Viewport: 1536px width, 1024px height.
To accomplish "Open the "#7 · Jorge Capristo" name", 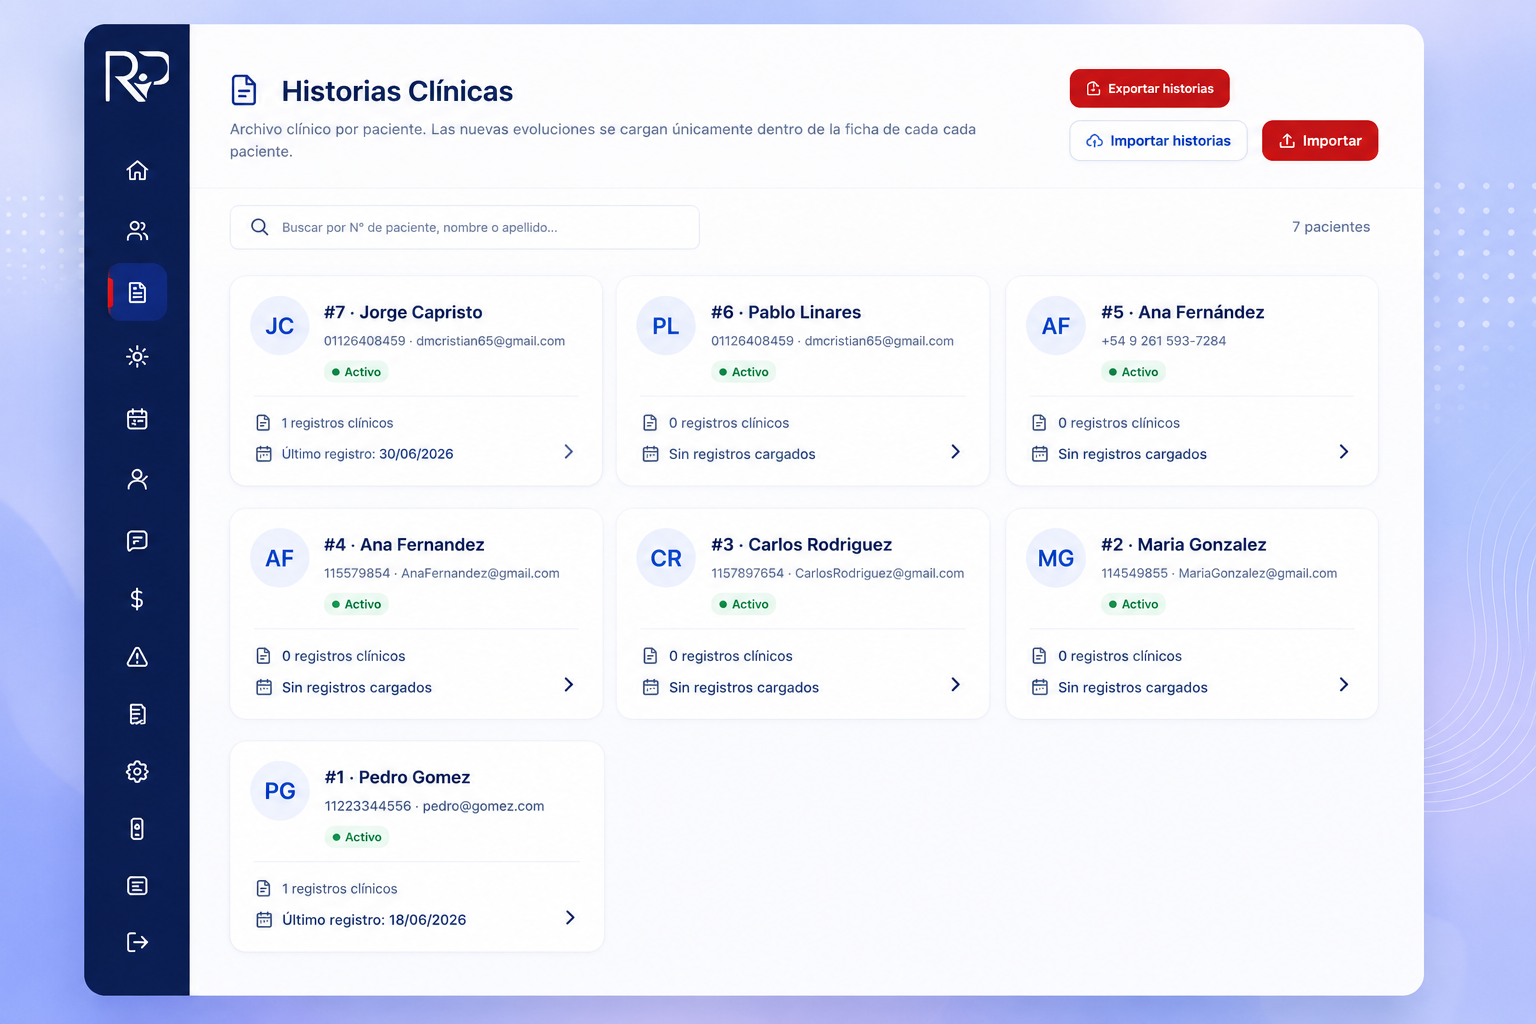I will [403, 312].
